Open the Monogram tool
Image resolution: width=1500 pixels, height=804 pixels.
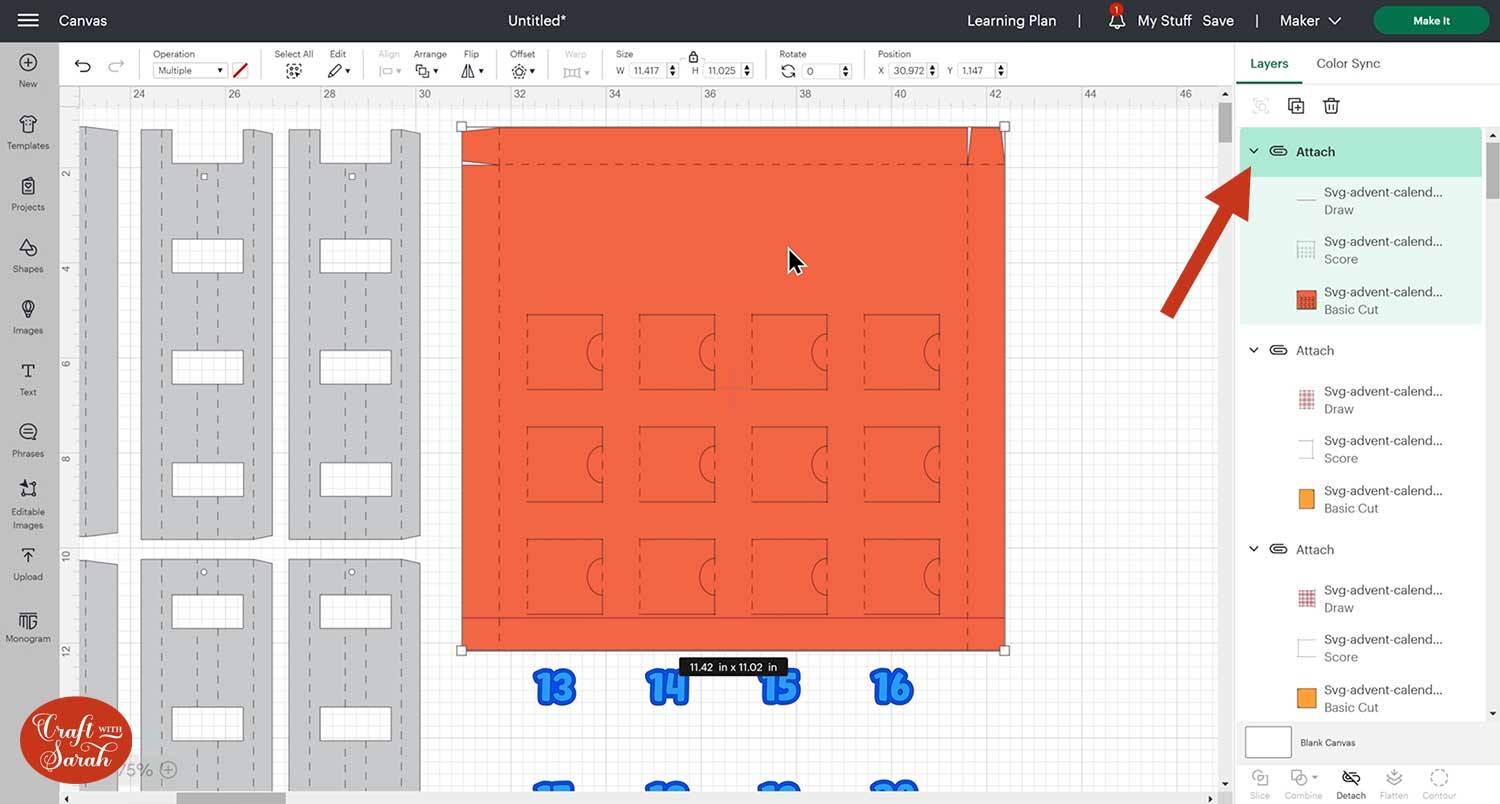click(x=28, y=627)
